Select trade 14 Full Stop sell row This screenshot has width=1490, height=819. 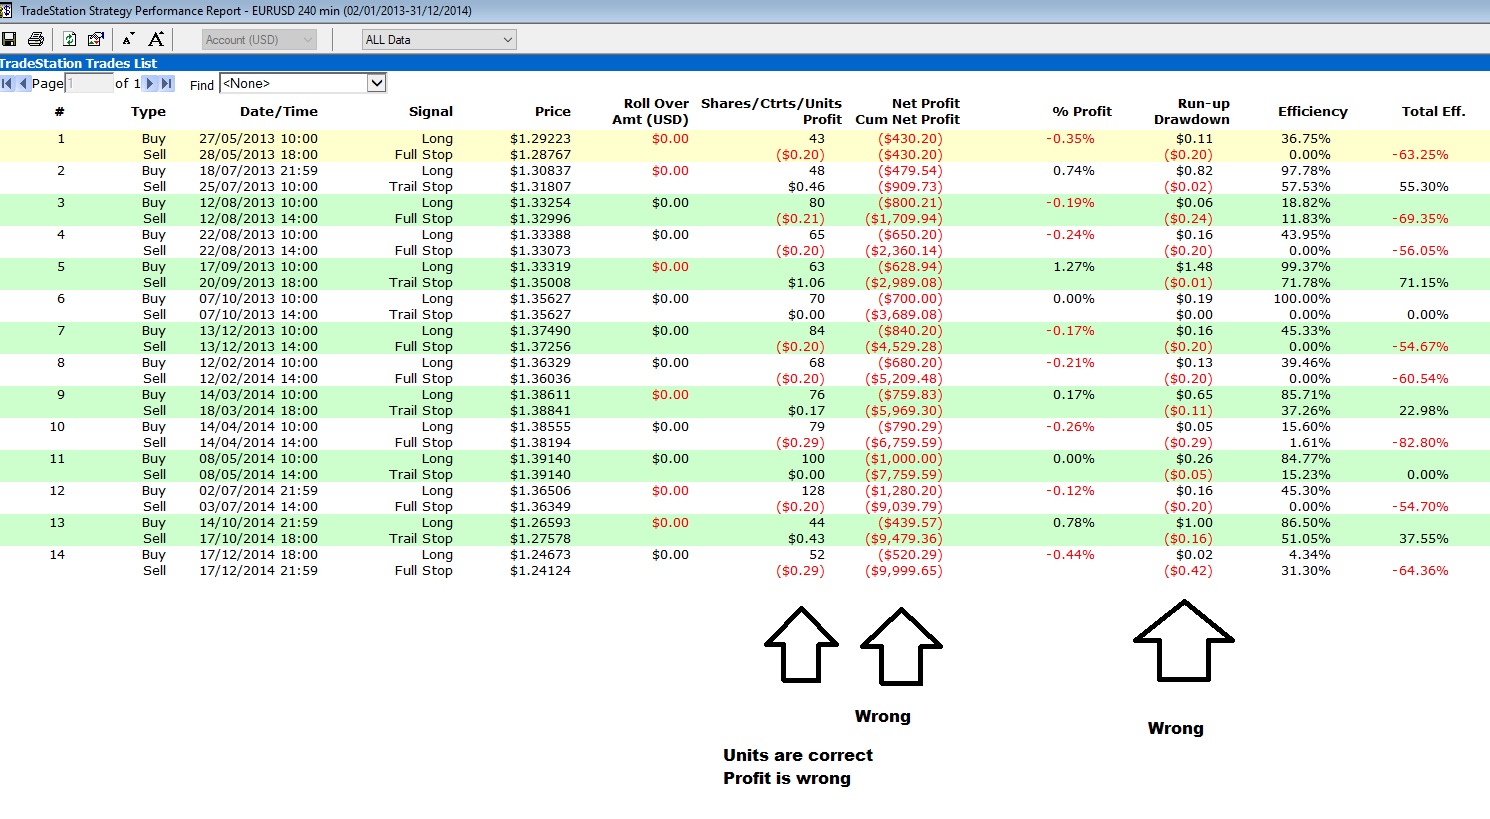[745, 571]
